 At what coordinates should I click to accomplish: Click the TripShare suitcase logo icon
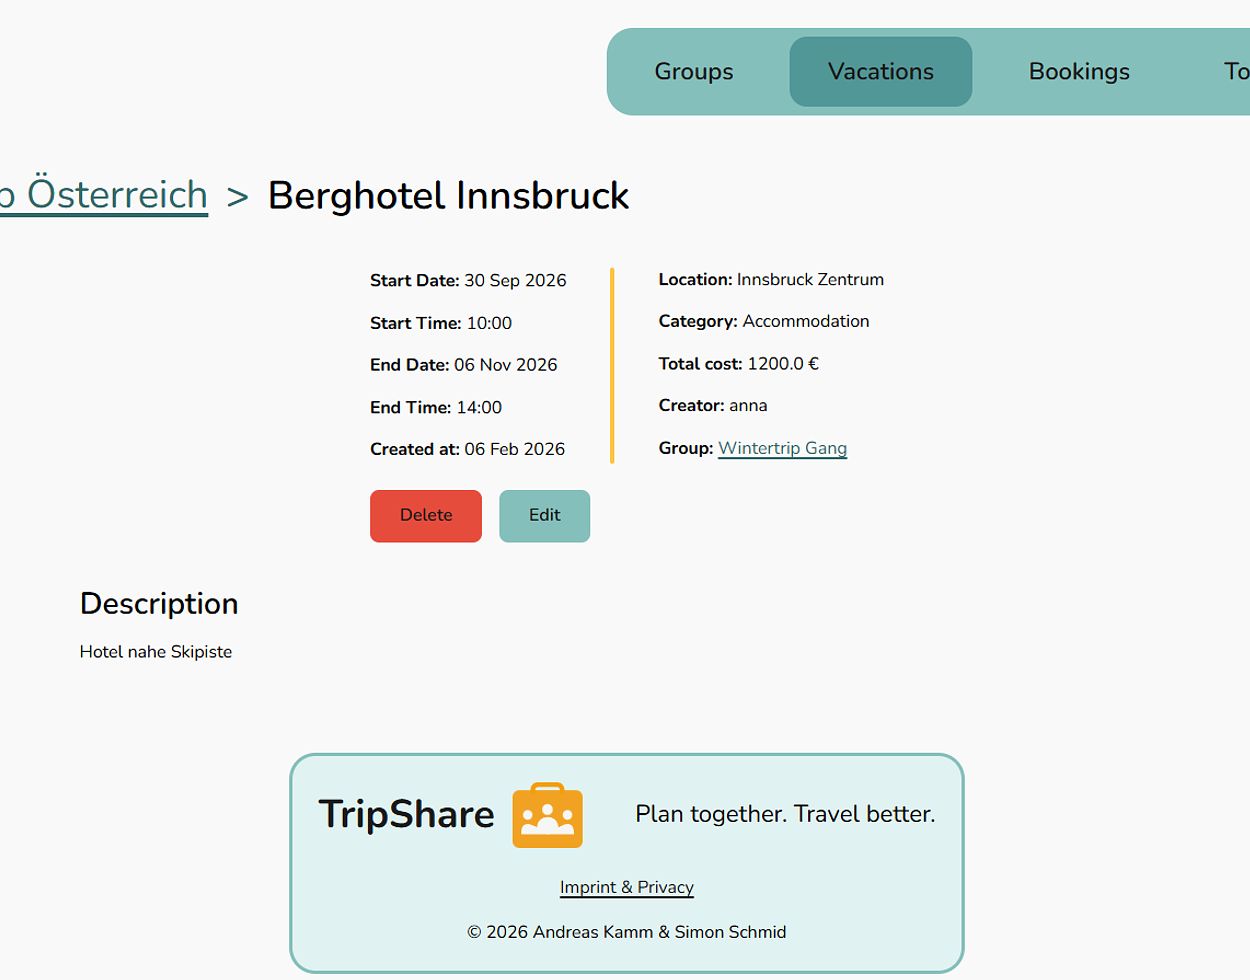(547, 815)
